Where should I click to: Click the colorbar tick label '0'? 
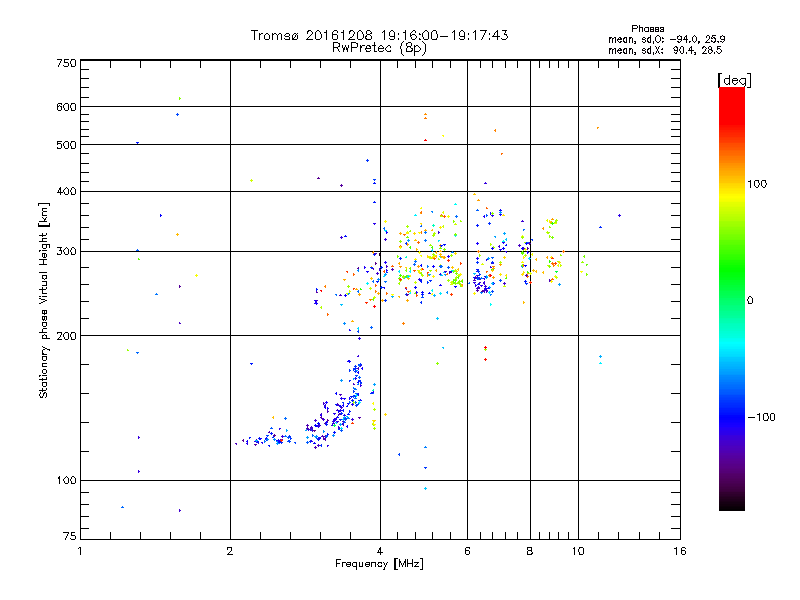coord(750,301)
